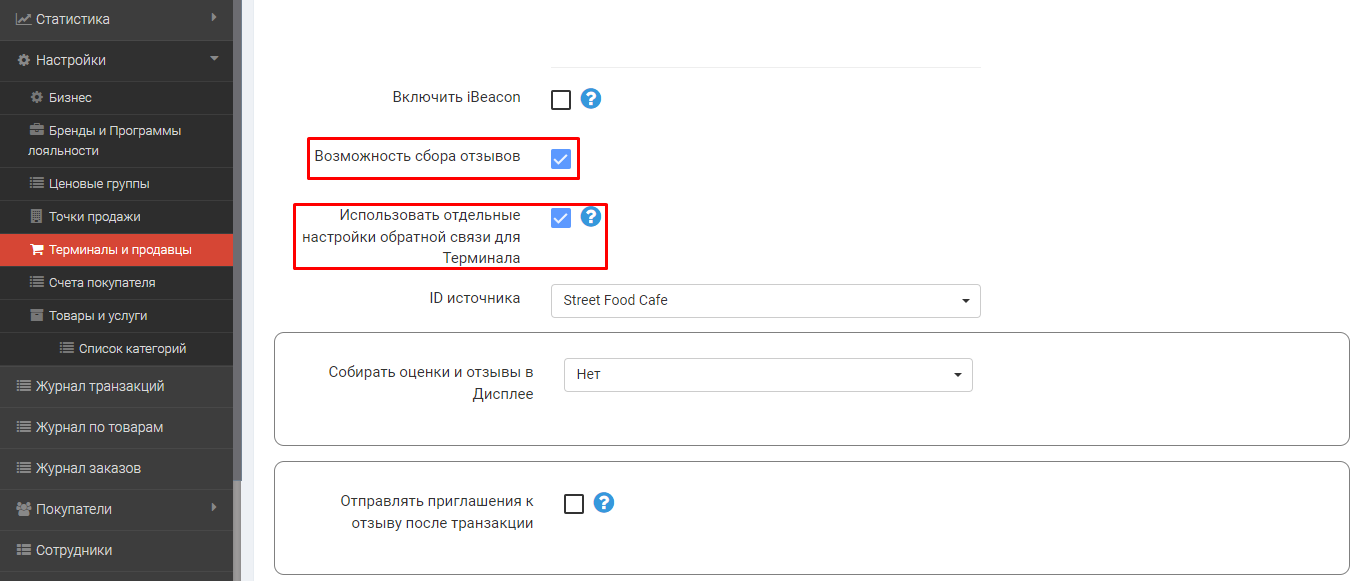Screen dimensions: 1355x581
Task: Go to Товары и услуги menu item
Action: coord(97,316)
